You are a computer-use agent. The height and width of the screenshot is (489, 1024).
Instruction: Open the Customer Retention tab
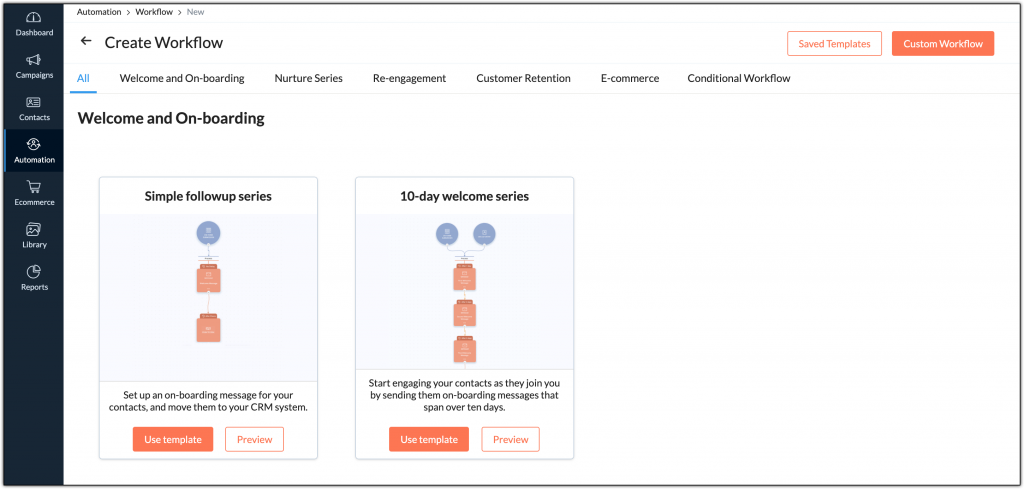523,78
